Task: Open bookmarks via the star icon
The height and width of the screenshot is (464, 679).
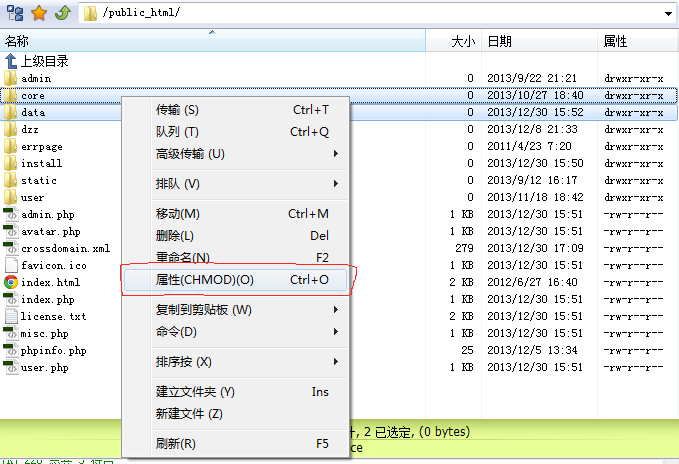Action: coord(39,13)
